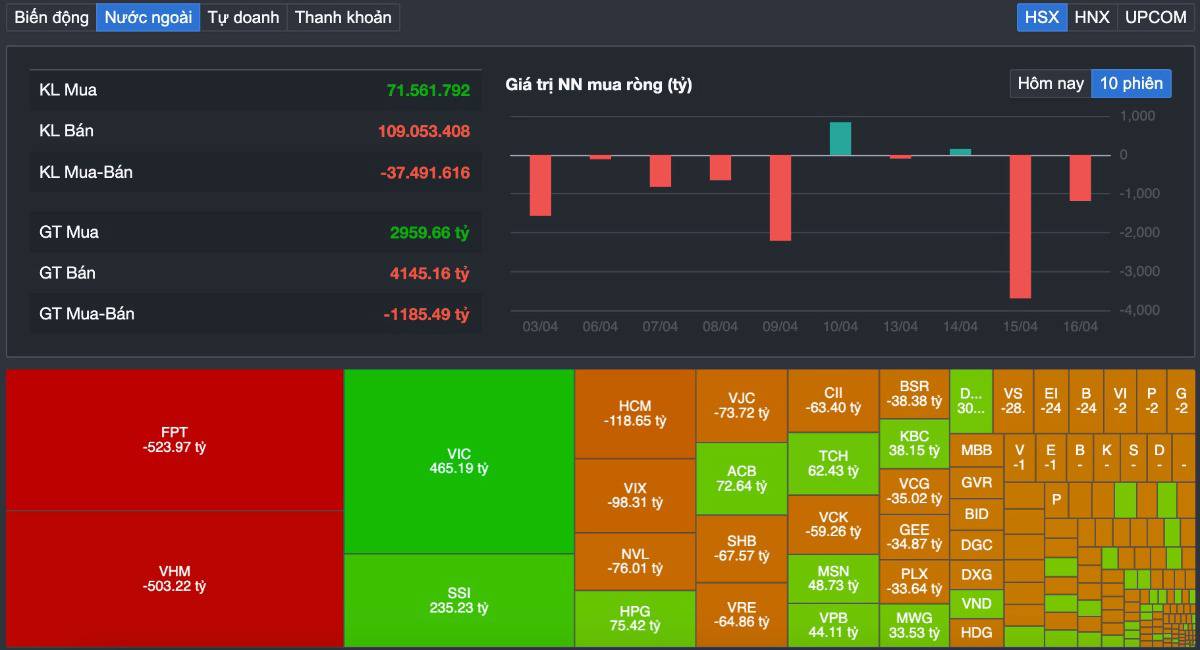Select the HSX exchange toggle
The width and height of the screenshot is (1200, 650).
(x=1041, y=17)
